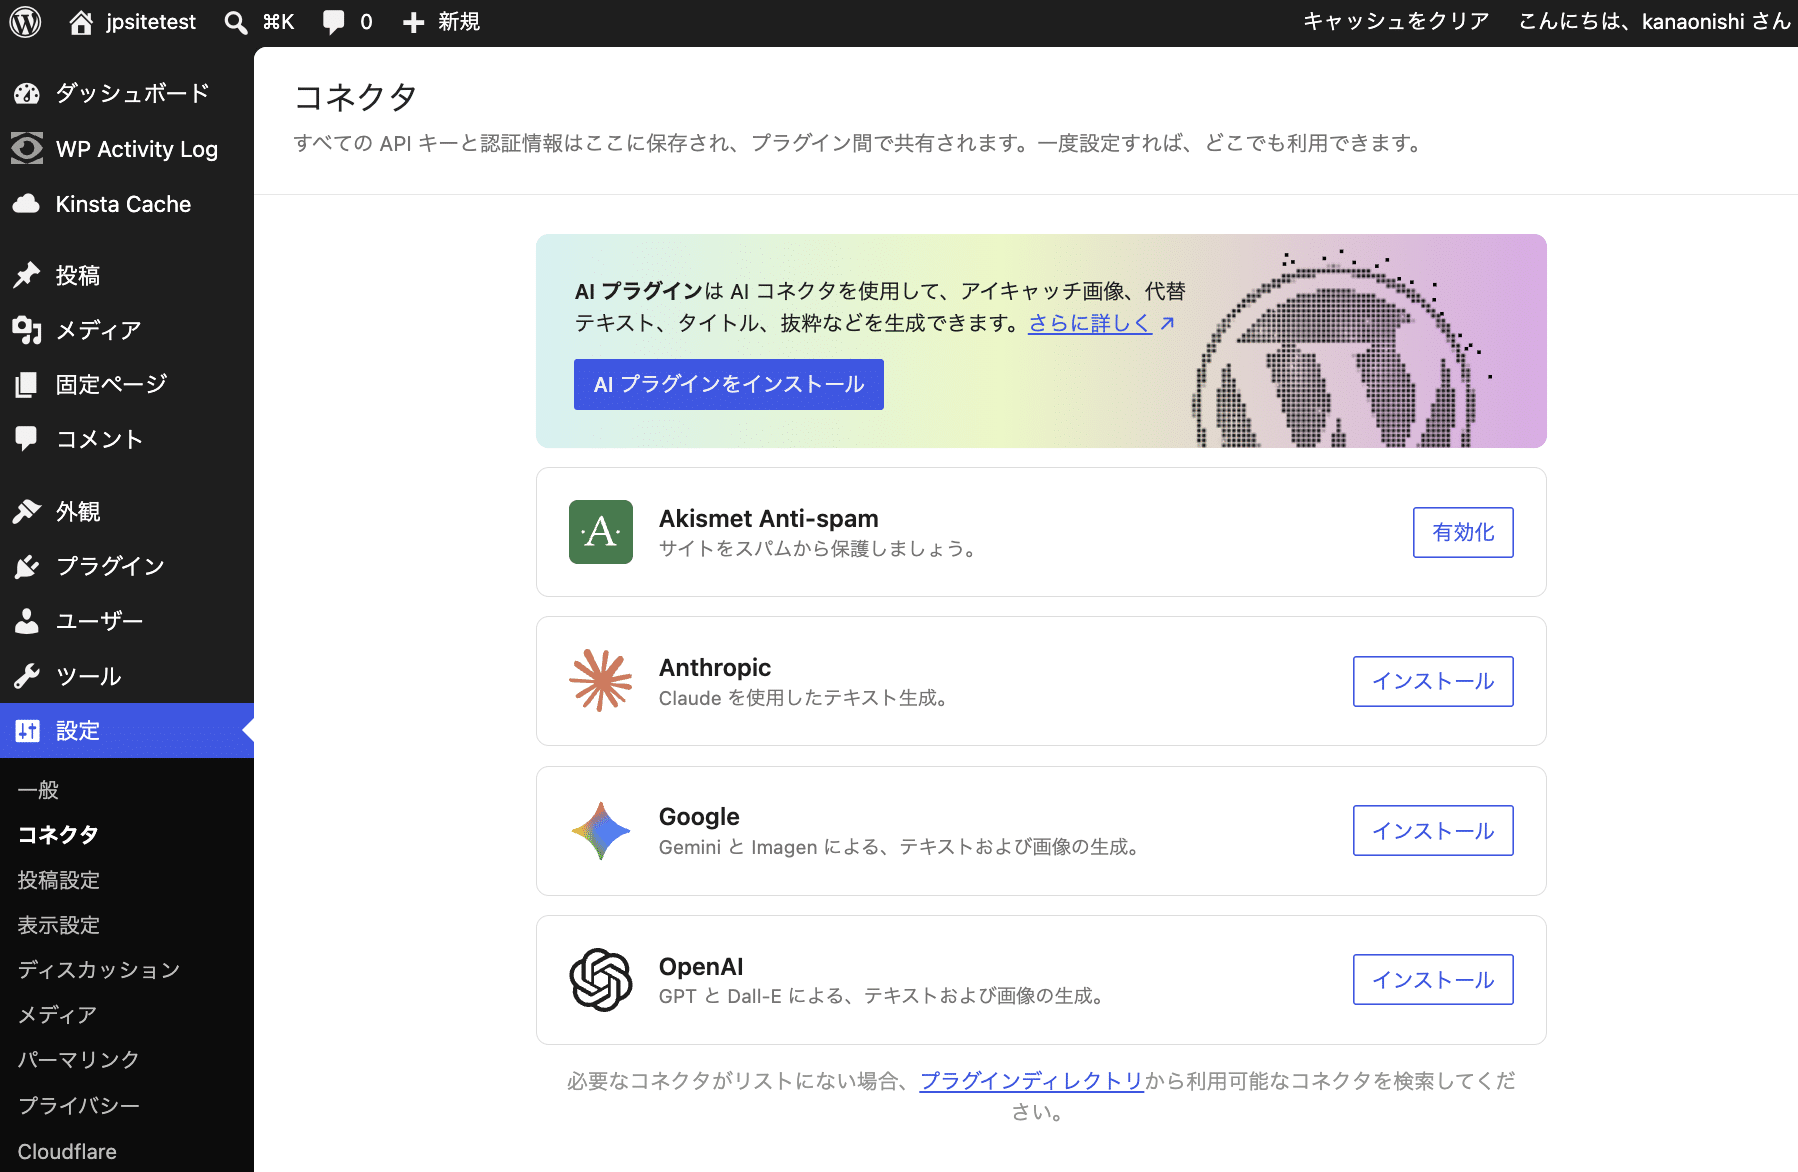Image resolution: width=1798 pixels, height=1172 pixels.
Task: Open ディスカッション submenu
Action: pyautogui.click(x=99, y=970)
